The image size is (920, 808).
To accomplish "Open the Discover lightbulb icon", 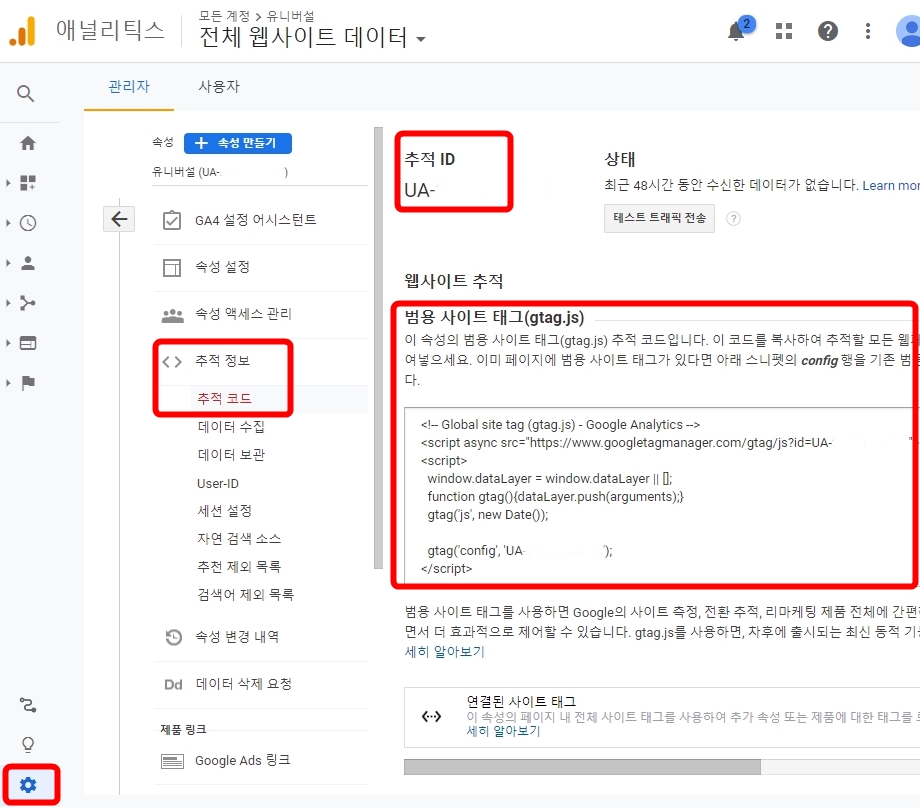I will (x=28, y=745).
